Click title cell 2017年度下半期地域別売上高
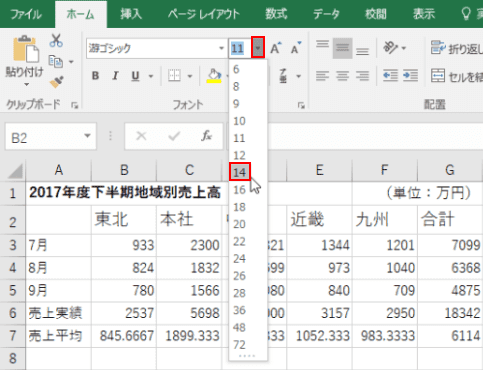The height and width of the screenshot is (370, 483). (x=125, y=193)
